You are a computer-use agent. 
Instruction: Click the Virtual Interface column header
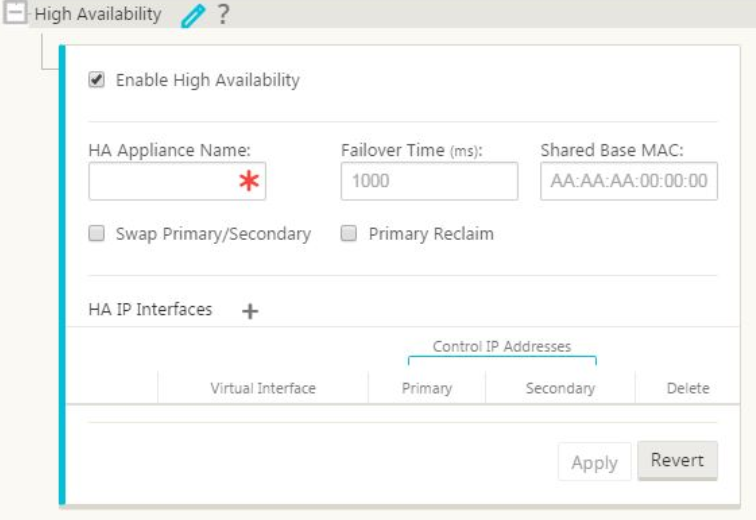pyautogui.click(x=263, y=388)
